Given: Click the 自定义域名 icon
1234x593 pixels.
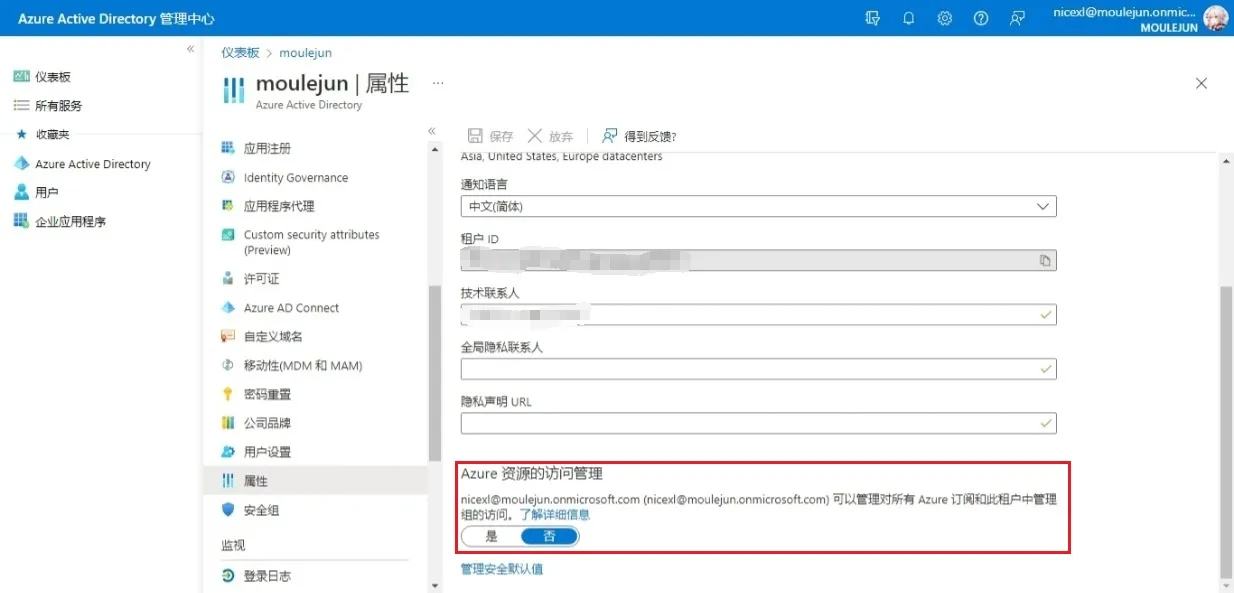Looking at the screenshot, I should pos(228,337).
